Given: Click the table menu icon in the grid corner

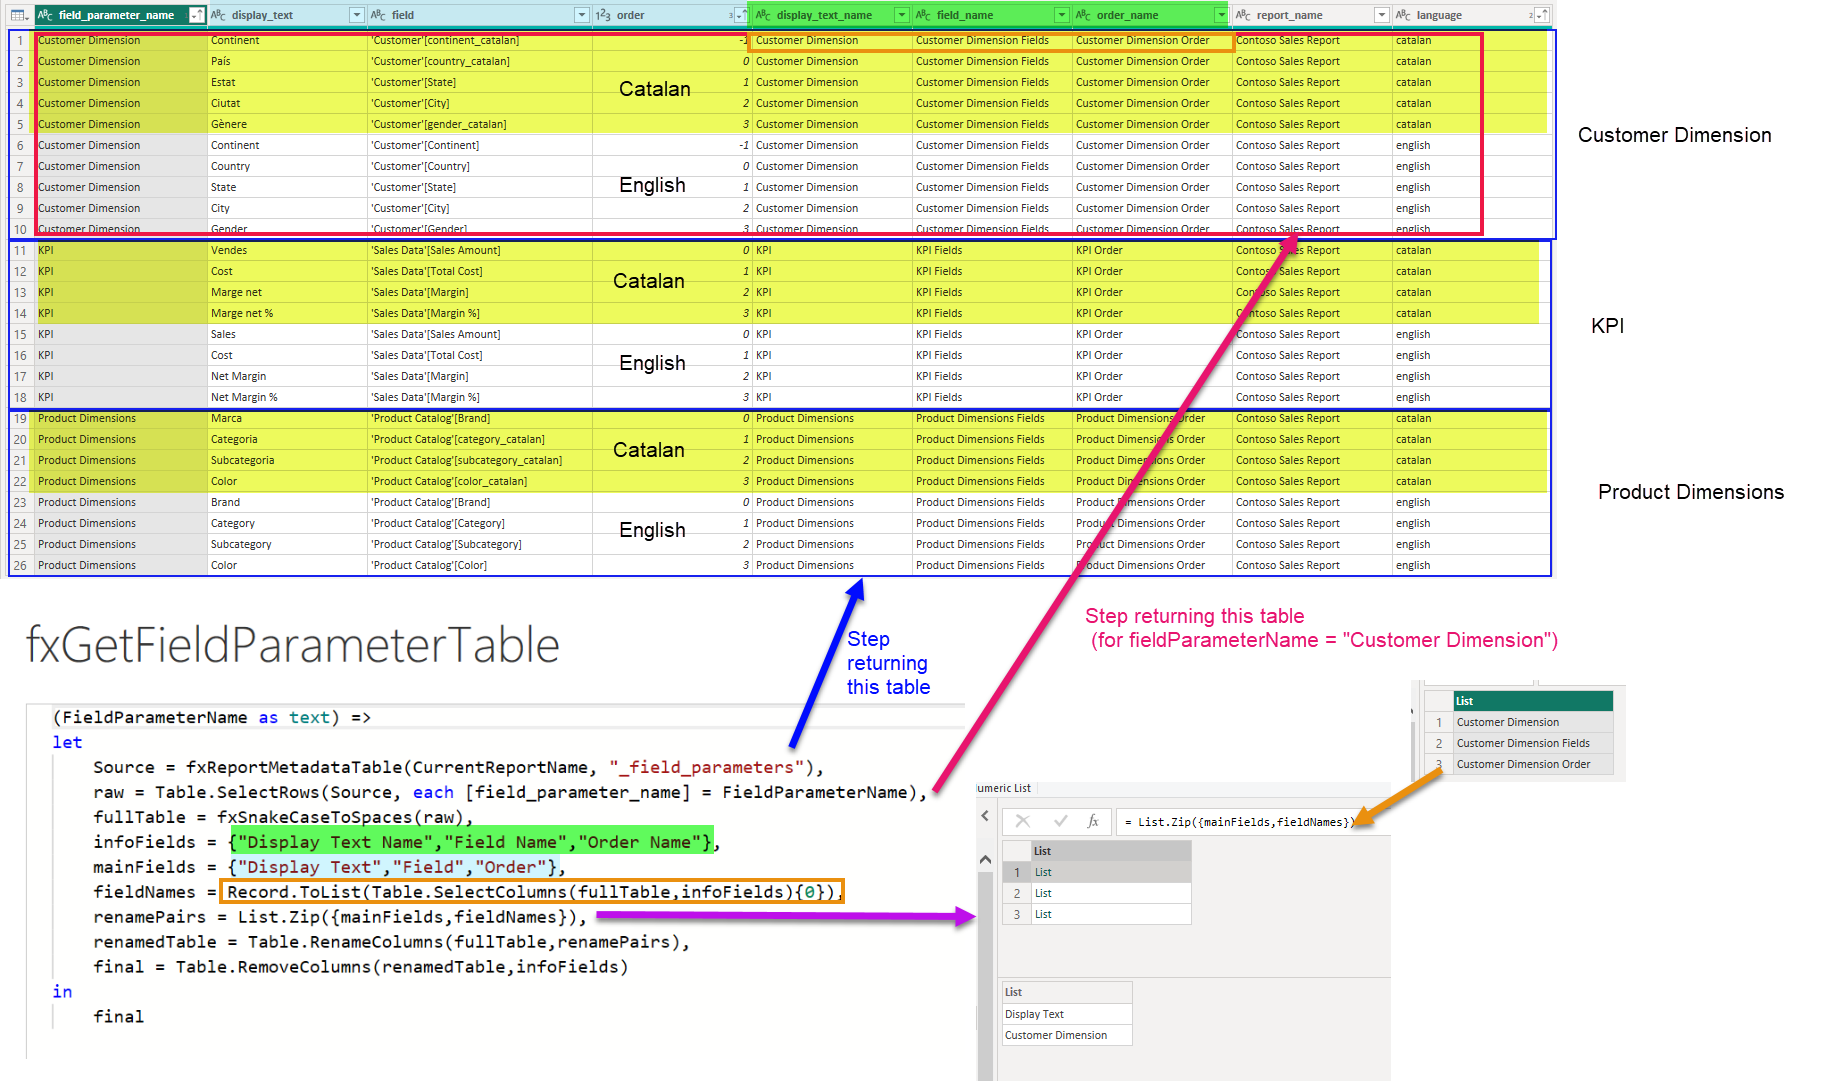Looking at the screenshot, I should coord(19,15).
